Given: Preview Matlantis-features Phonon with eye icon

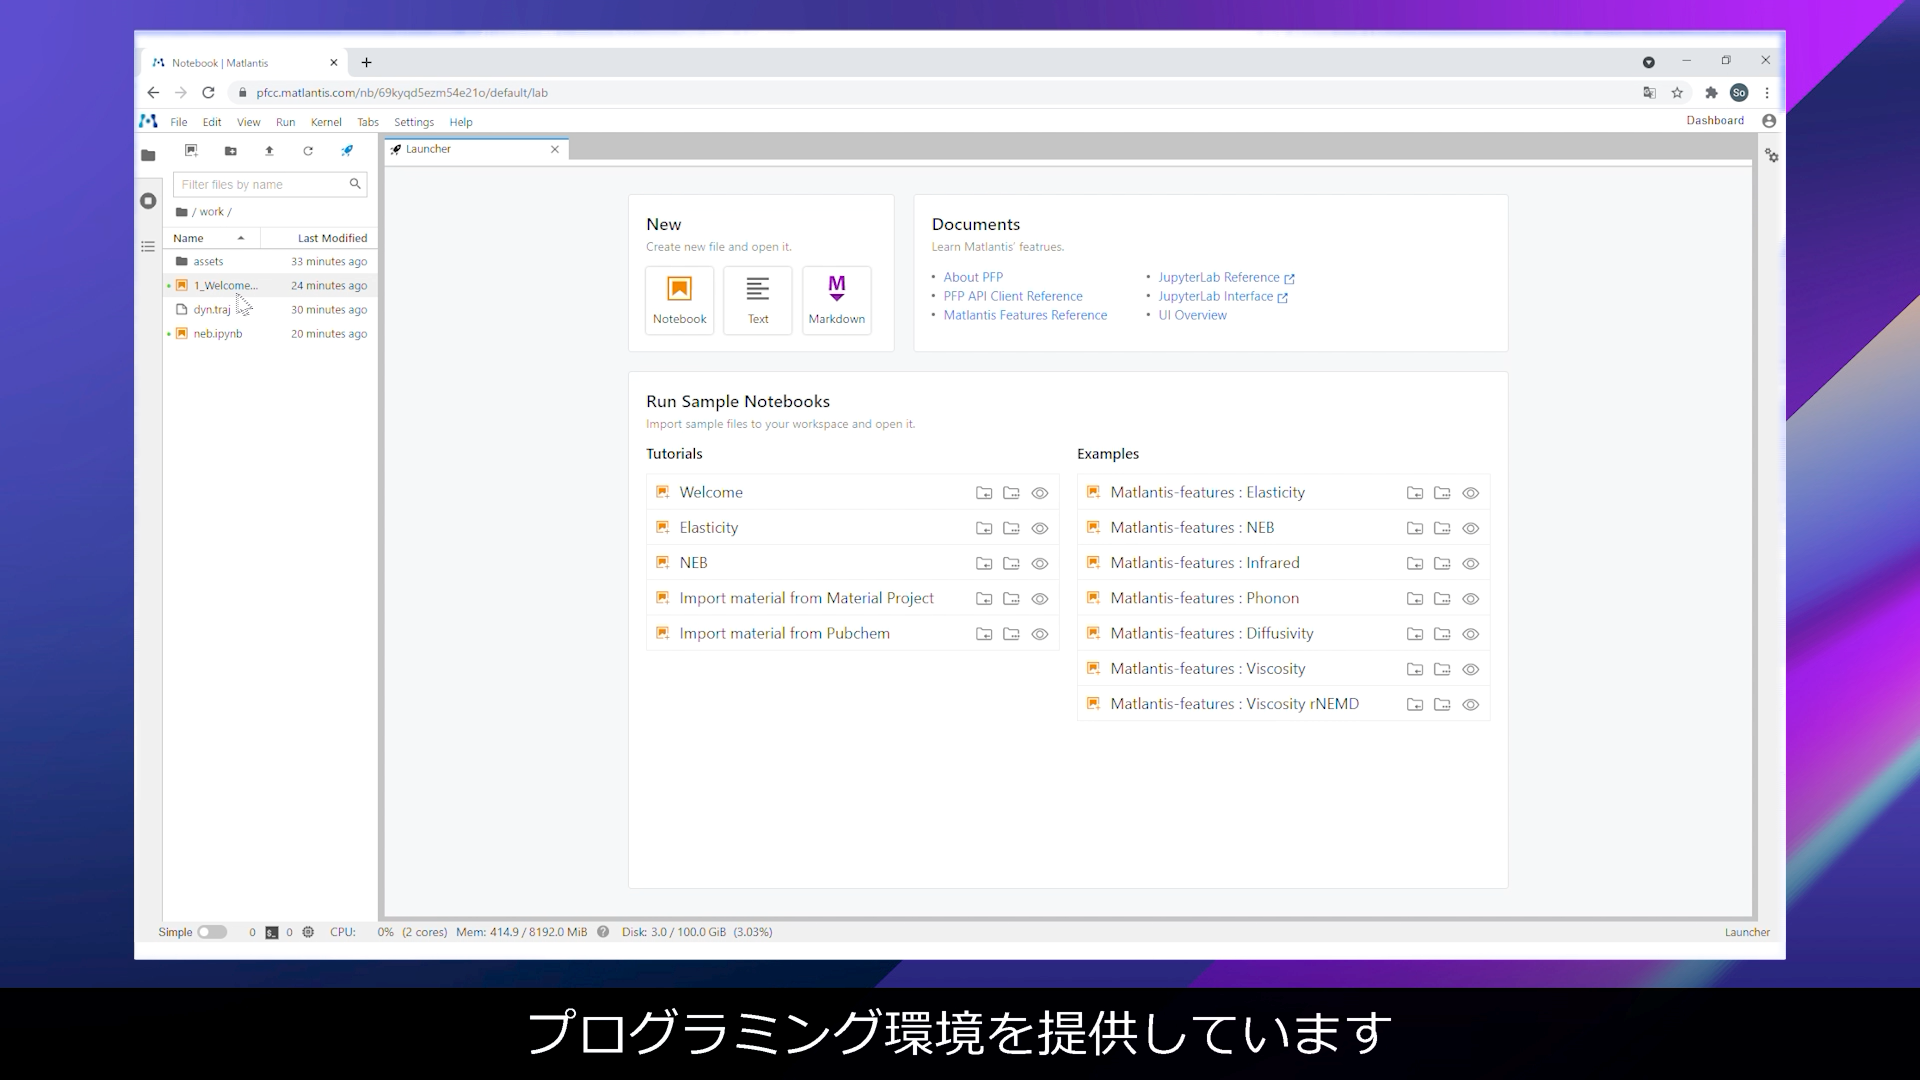Looking at the screenshot, I should (1470, 599).
